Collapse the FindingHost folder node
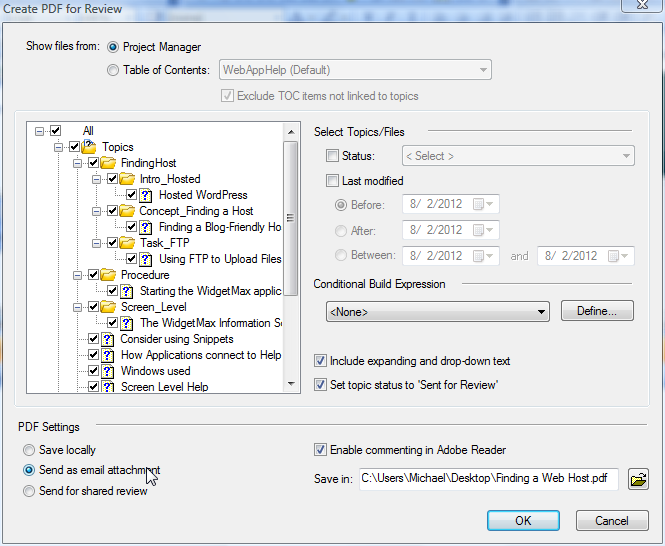 point(77,163)
